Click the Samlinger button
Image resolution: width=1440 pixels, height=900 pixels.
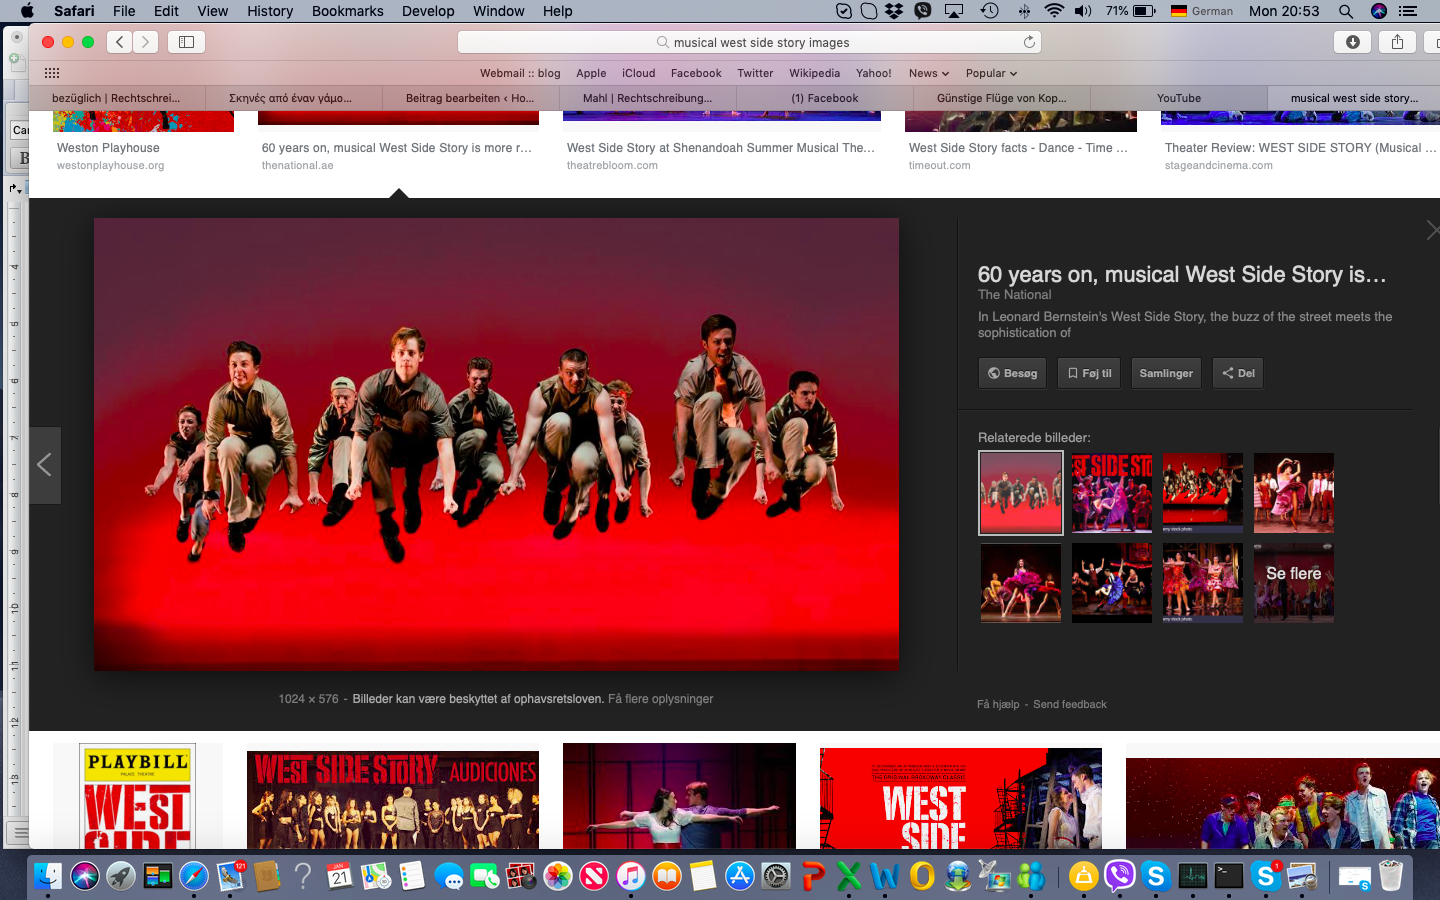click(x=1166, y=373)
